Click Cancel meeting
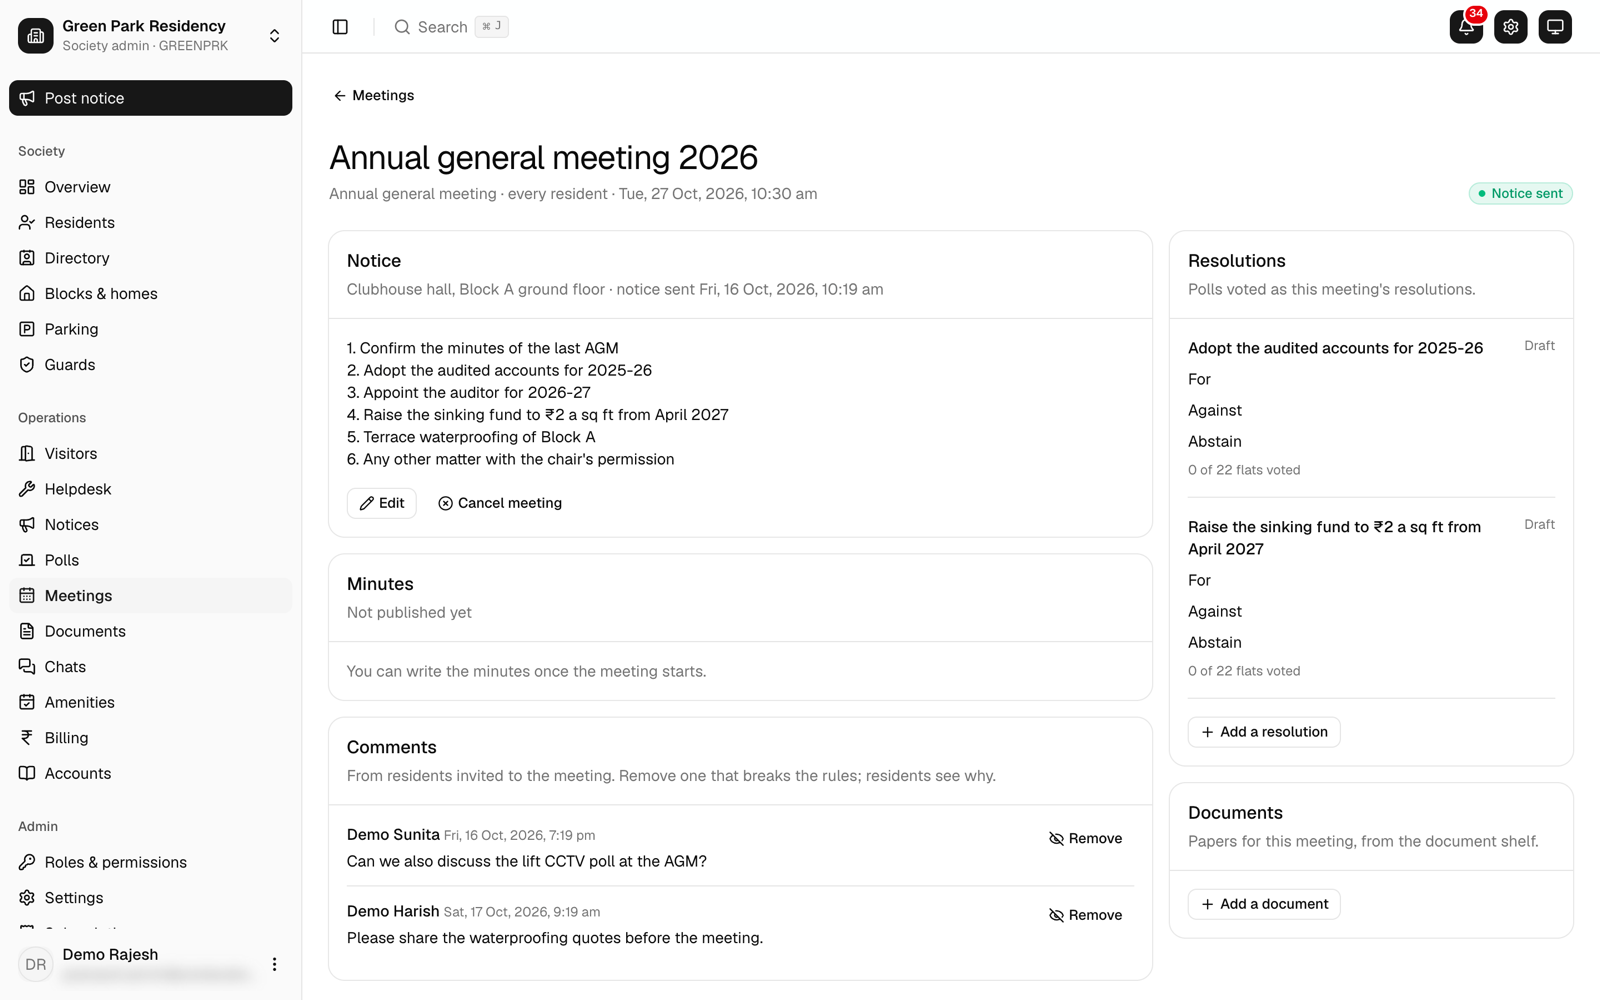The image size is (1600, 1000). click(500, 503)
